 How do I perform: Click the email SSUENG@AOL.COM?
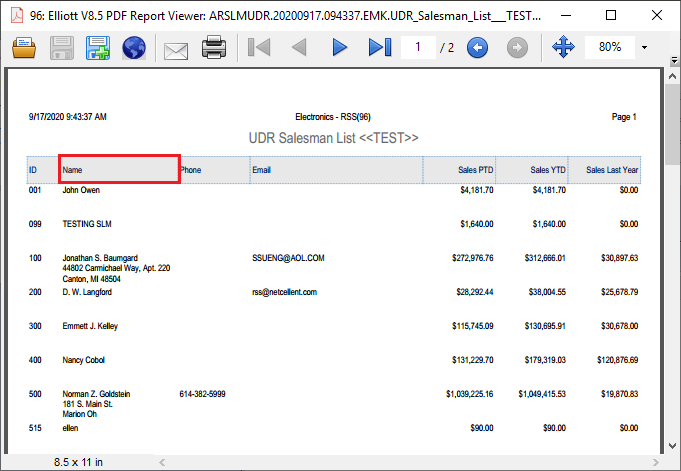click(x=288, y=258)
